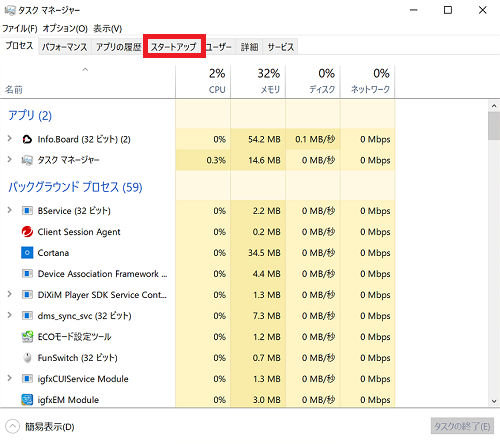Click the タスクの終了(E) button
The height and width of the screenshot is (444, 500).
click(x=462, y=426)
